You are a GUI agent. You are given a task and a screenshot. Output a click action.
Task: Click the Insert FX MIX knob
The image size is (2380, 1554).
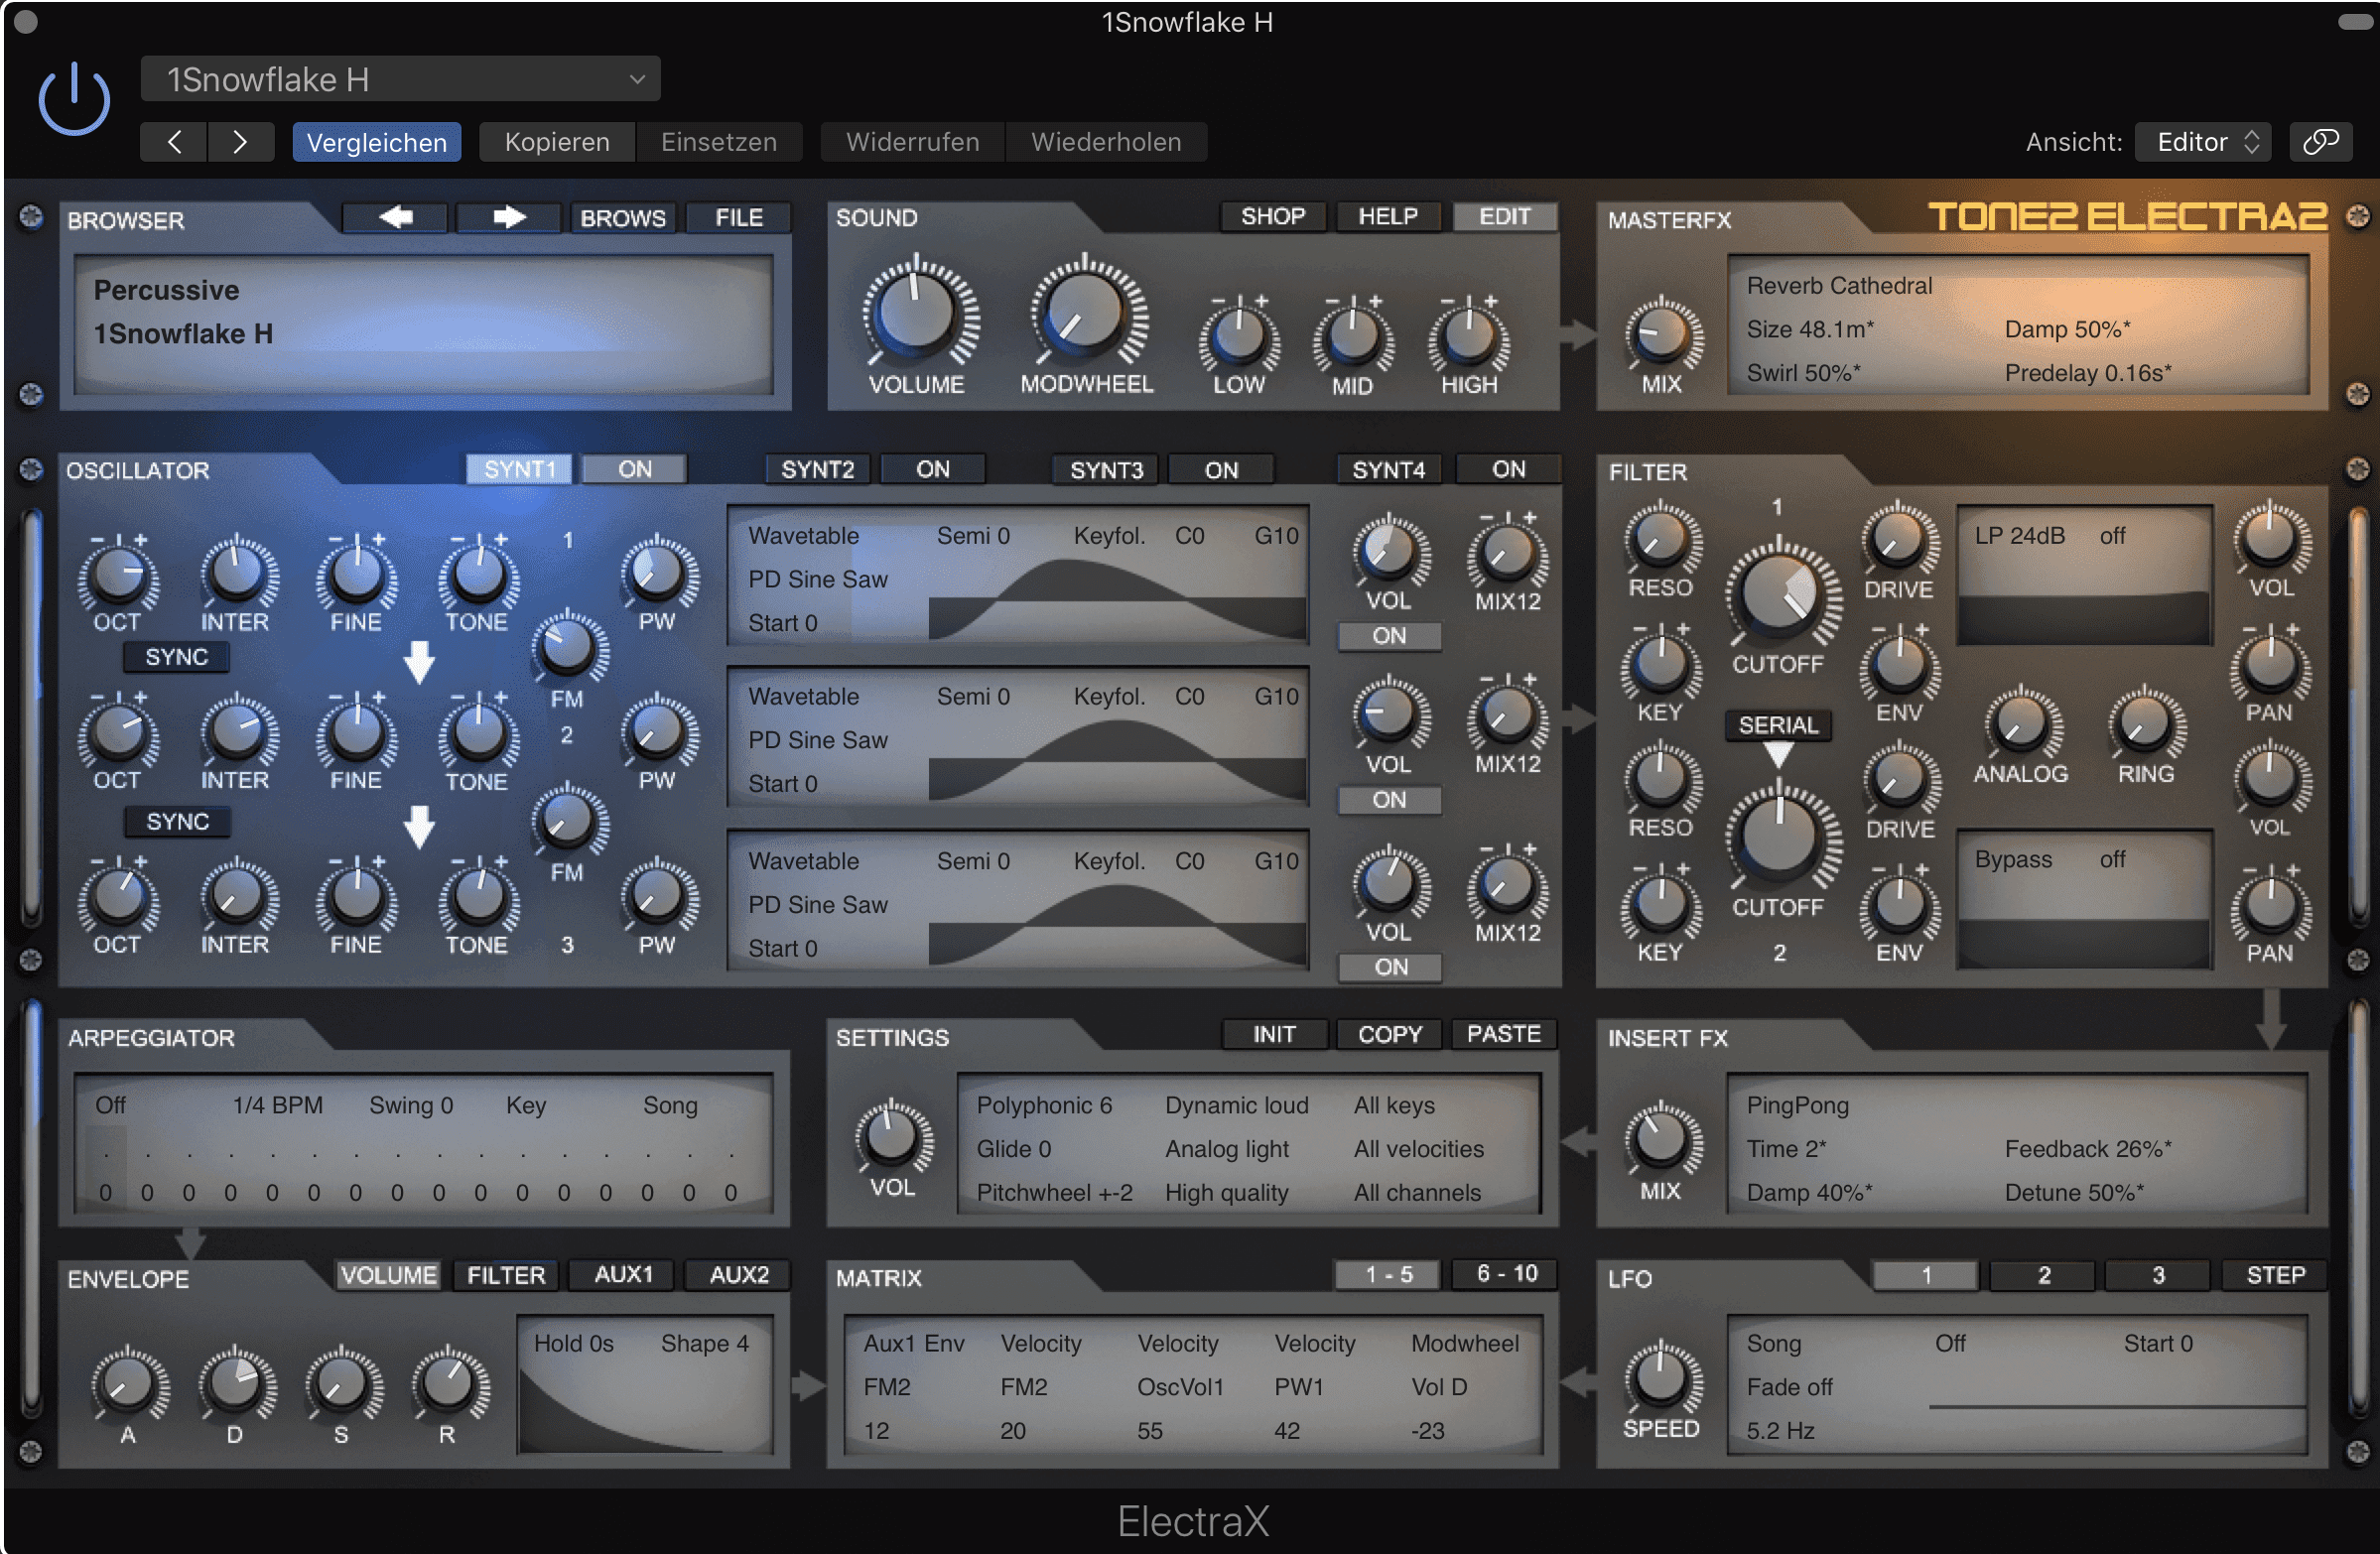[x=1660, y=1140]
